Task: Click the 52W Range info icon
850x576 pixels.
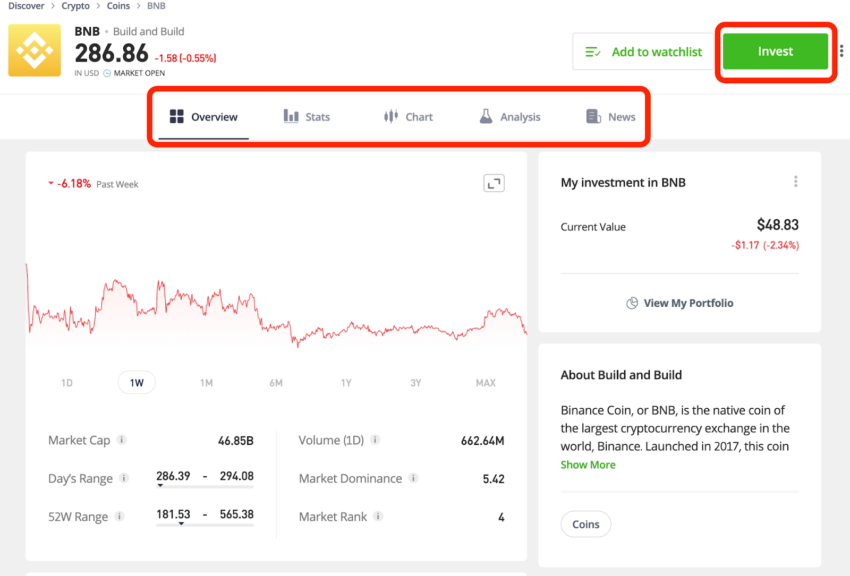Action: point(119,516)
